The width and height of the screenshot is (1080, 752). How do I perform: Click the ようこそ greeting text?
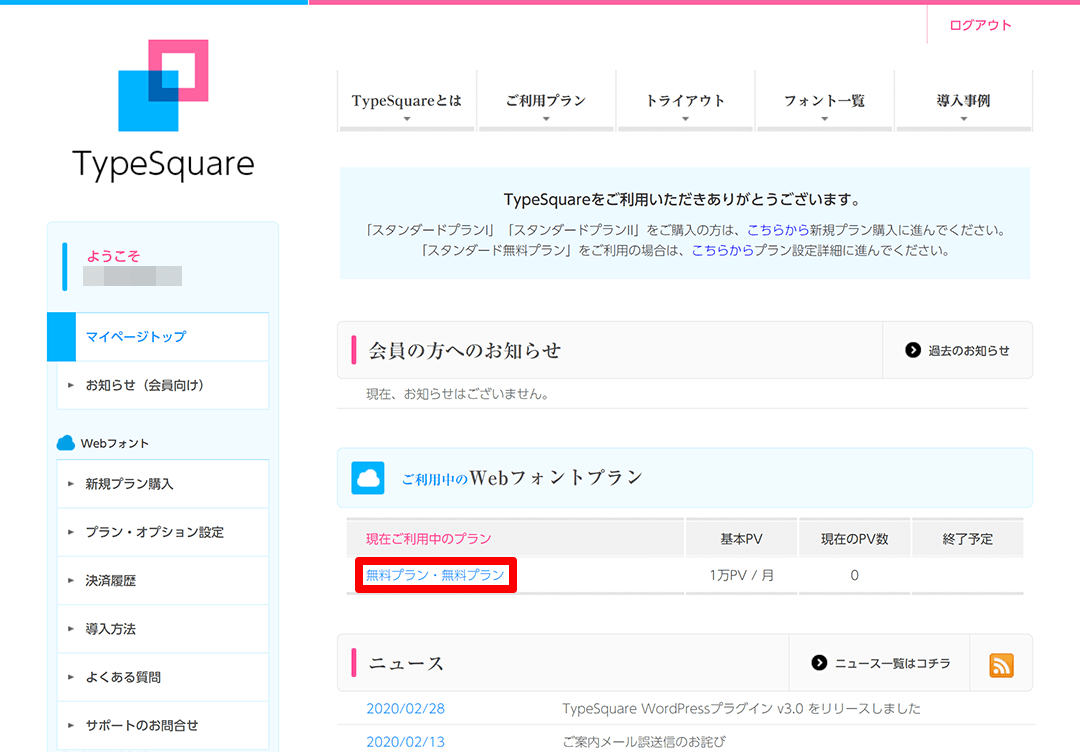tap(113, 256)
